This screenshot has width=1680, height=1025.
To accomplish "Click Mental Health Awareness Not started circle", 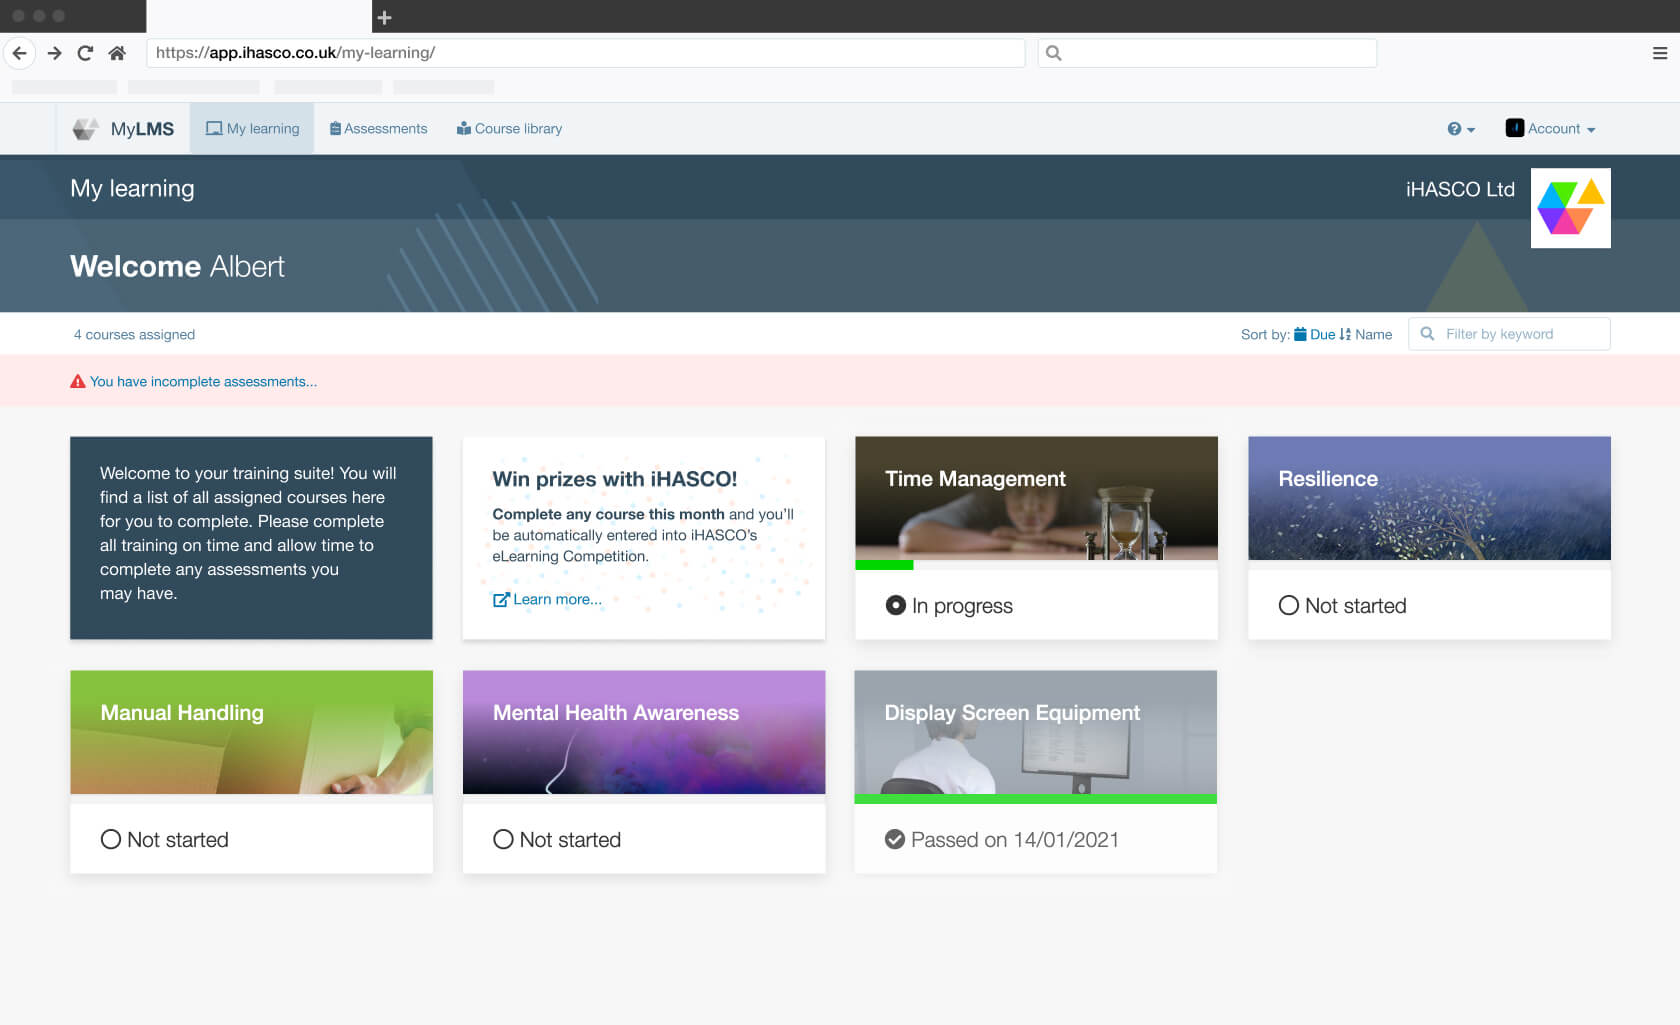I will 503,839.
